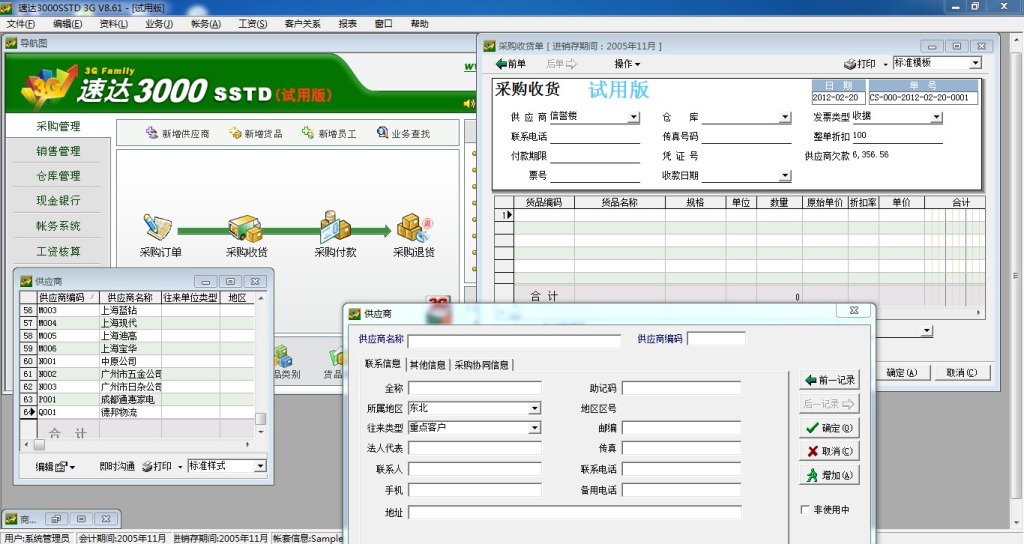Click the 整单折扣 field showing 100
This screenshot has width=1024, height=544.
click(x=897, y=136)
